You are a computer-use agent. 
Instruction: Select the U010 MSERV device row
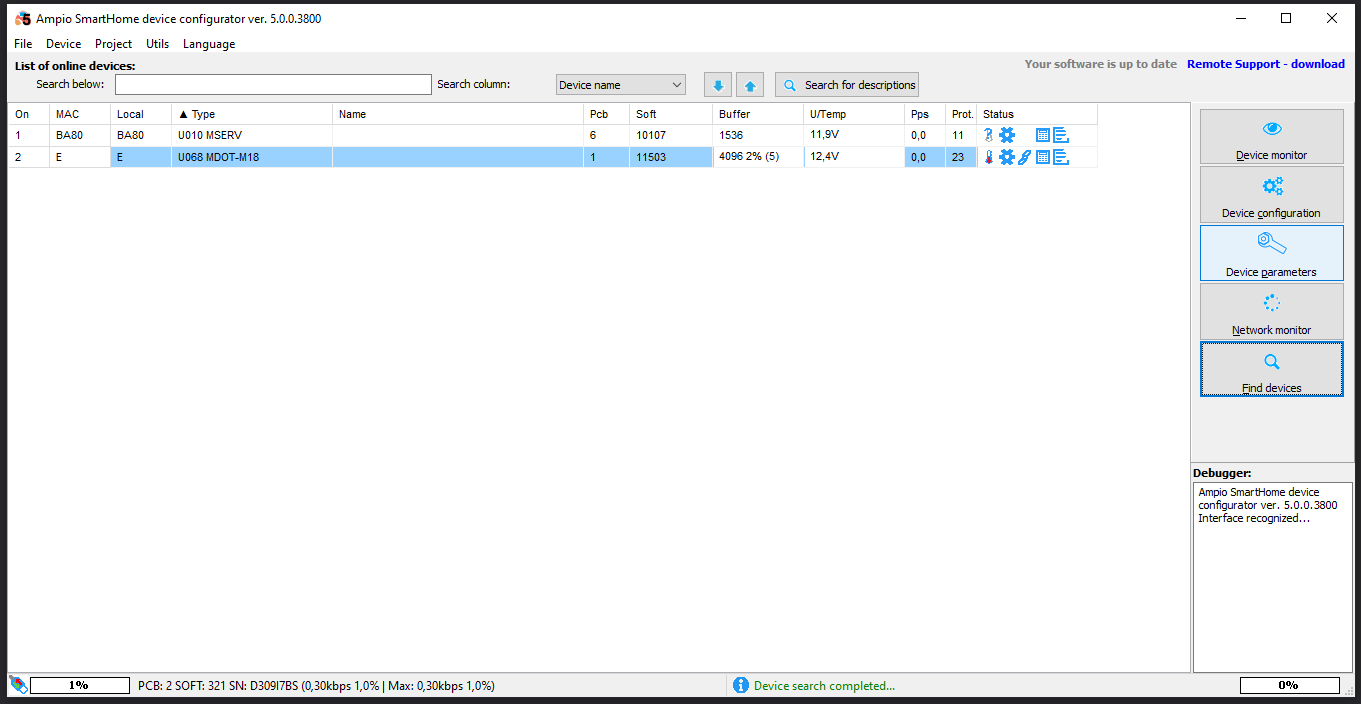pos(553,135)
